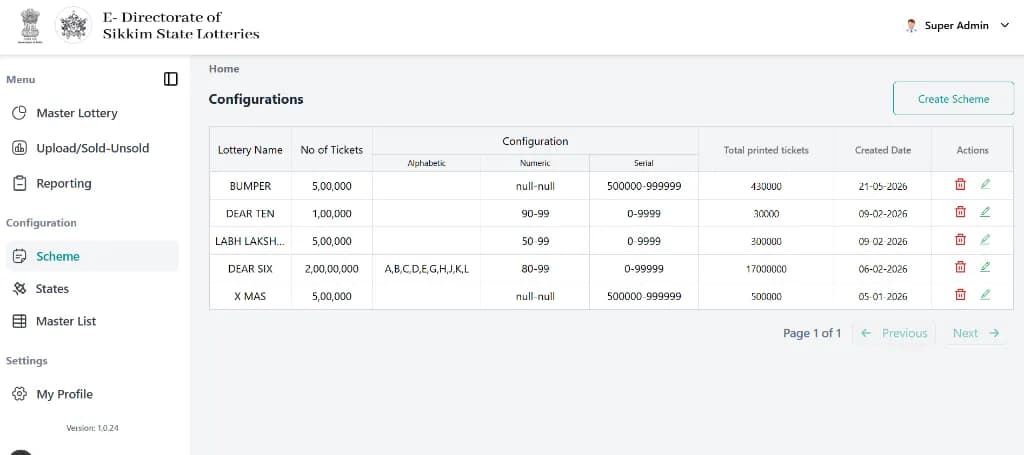Collapse the sidebar with panel icon

click(170, 79)
